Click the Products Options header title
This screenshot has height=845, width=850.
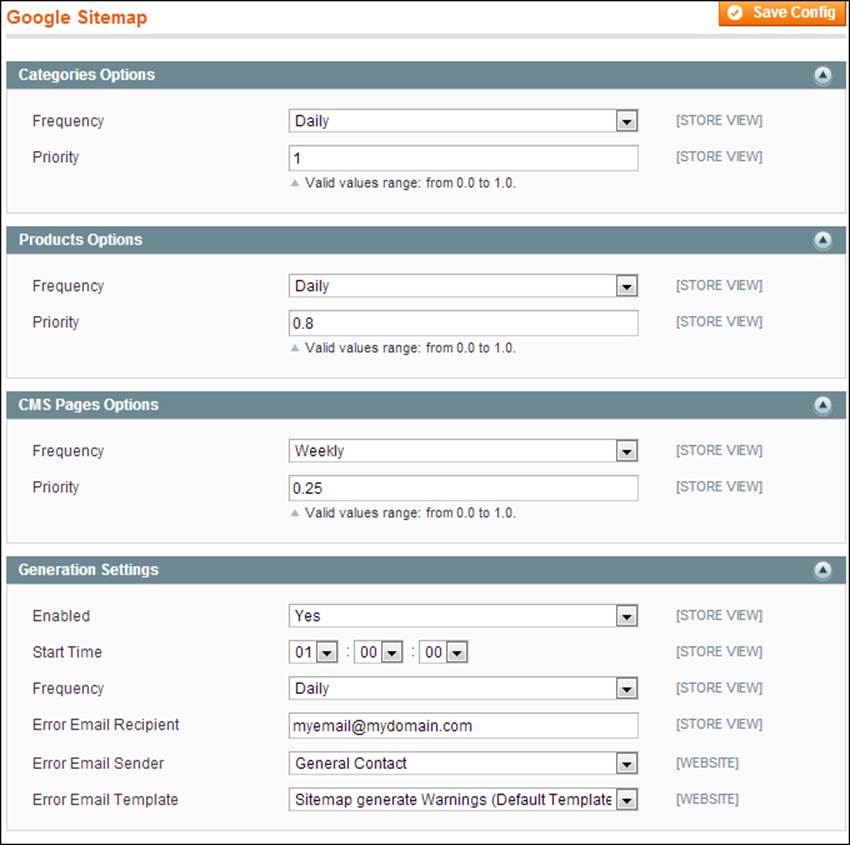click(81, 240)
